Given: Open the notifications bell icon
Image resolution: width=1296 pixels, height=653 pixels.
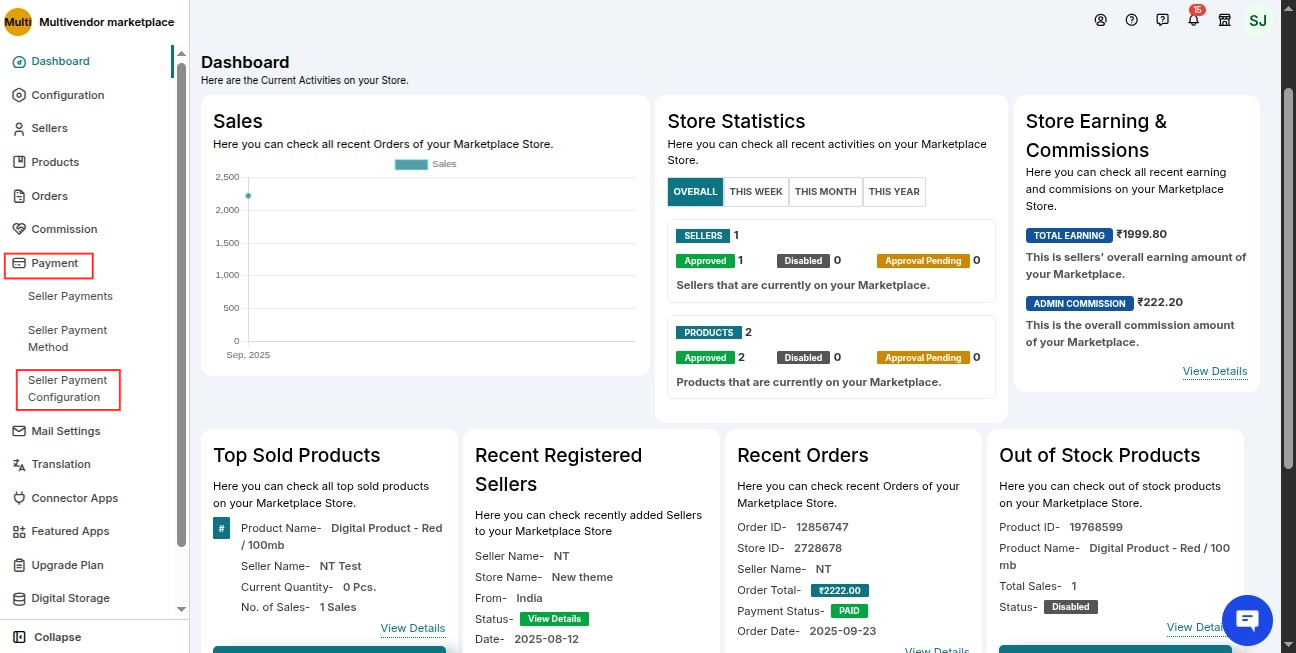Looking at the screenshot, I should coord(1193,20).
